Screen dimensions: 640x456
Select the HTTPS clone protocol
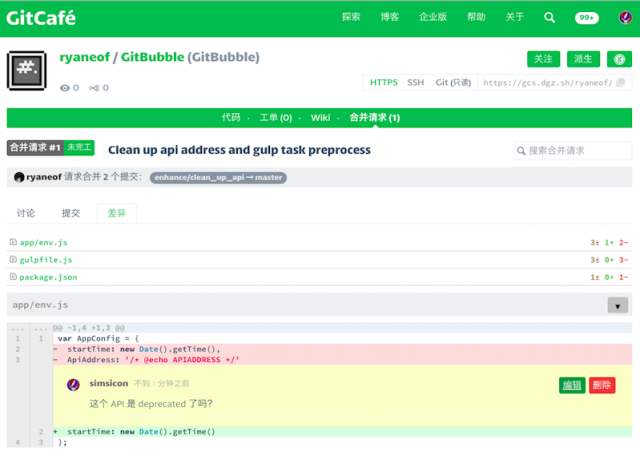pyautogui.click(x=384, y=82)
